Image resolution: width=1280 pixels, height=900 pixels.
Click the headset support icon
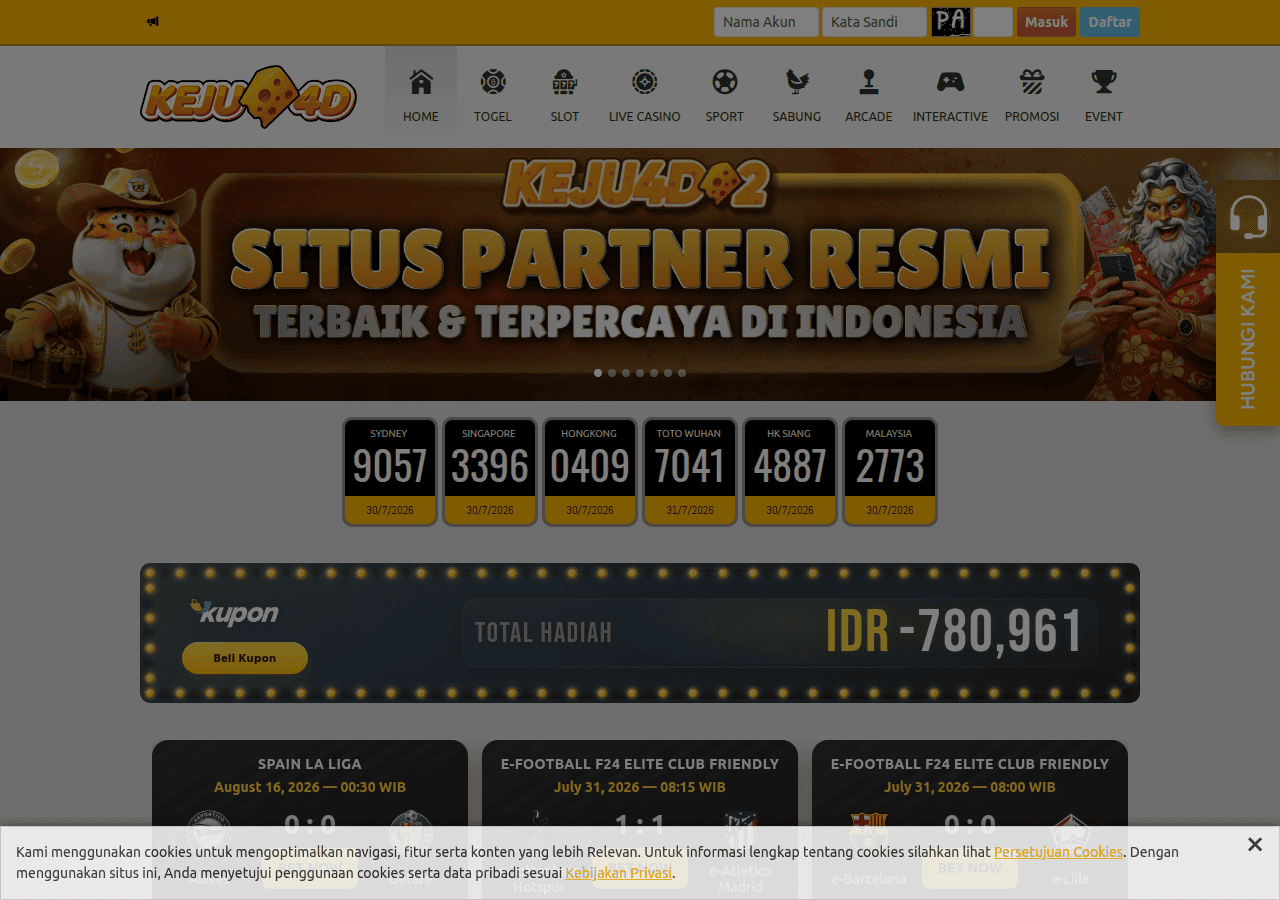click(1248, 217)
